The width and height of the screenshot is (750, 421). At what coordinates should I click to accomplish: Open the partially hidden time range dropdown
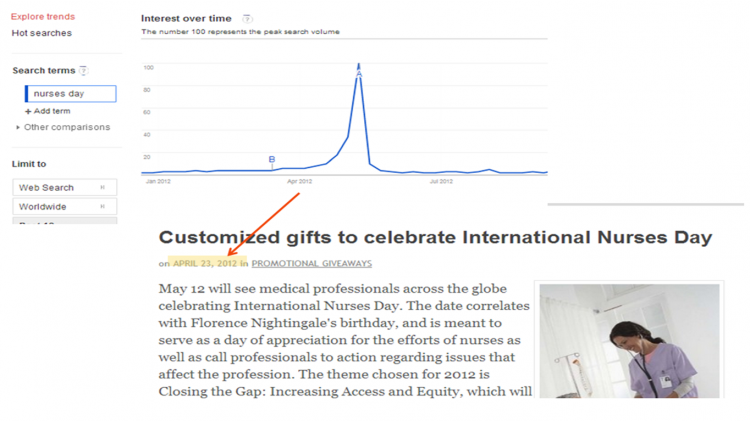tap(65, 222)
